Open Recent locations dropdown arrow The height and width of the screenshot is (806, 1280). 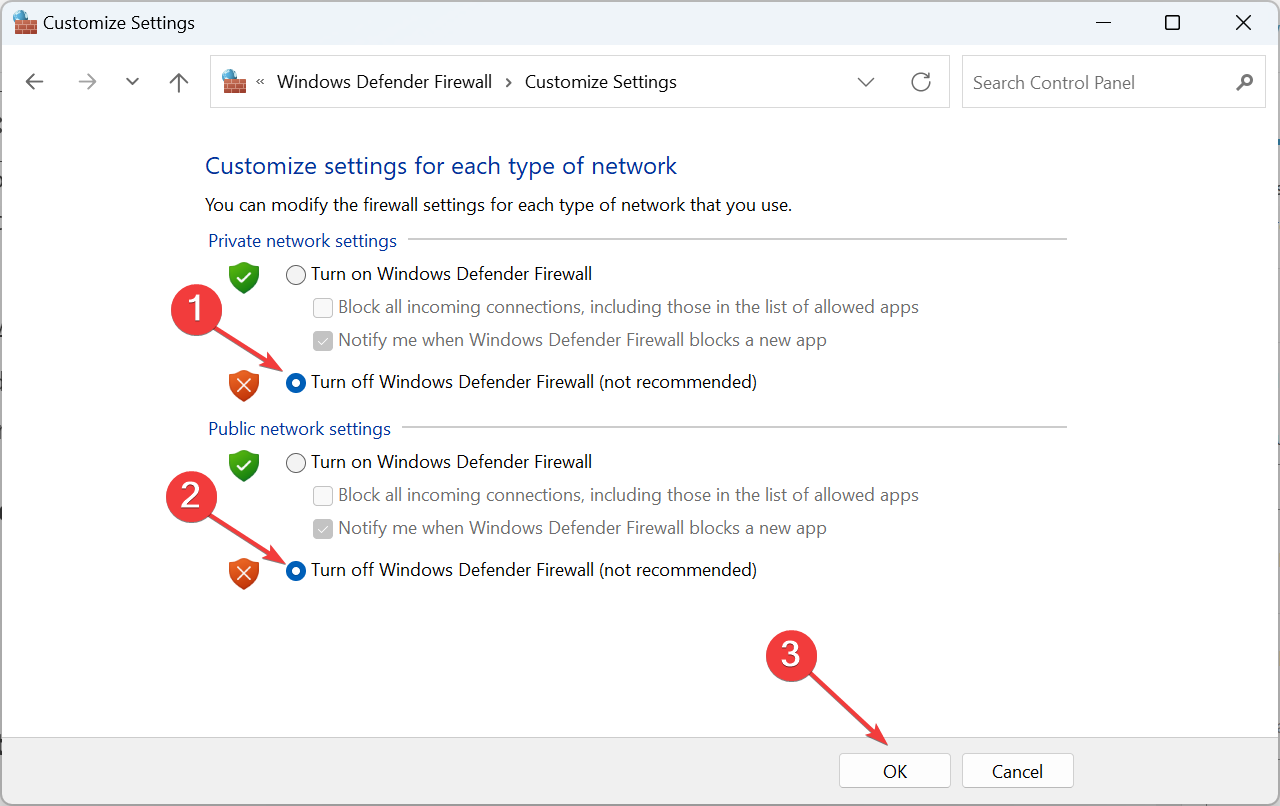point(132,82)
